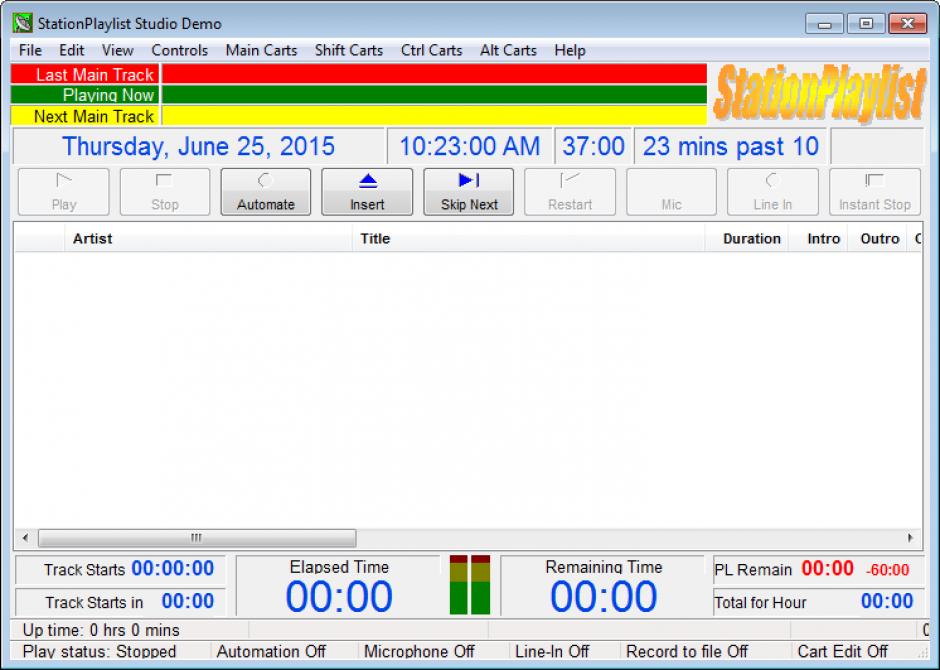Click the Remaining Time display
The image size is (940, 670).
(x=603, y=586)
